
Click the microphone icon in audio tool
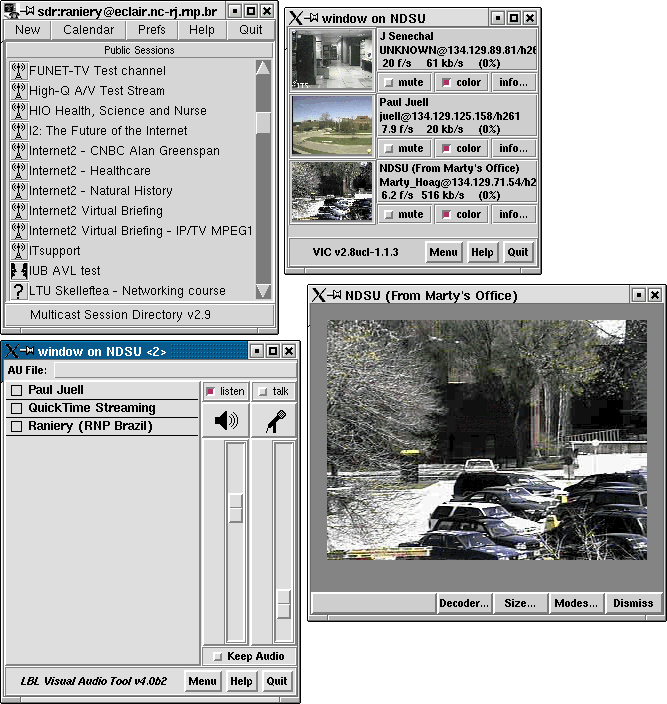[x=274, y=421]
